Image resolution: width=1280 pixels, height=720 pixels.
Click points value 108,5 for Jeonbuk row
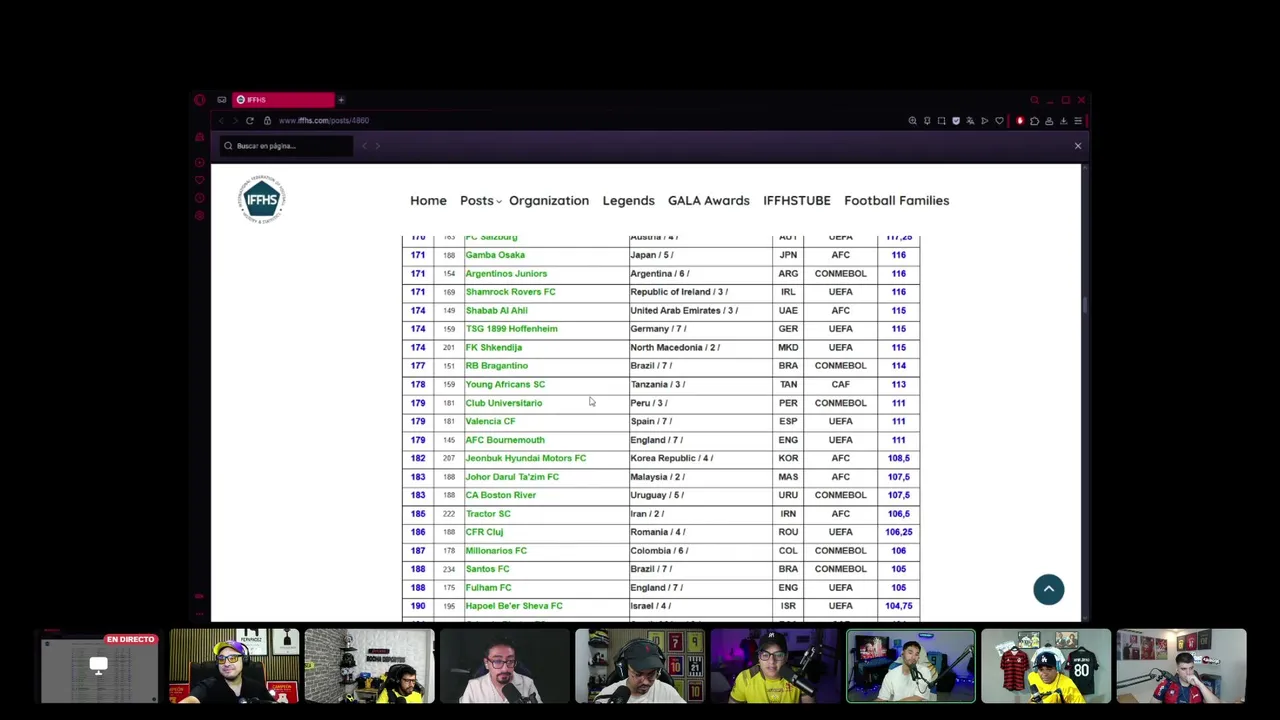(x=898, y=458)
